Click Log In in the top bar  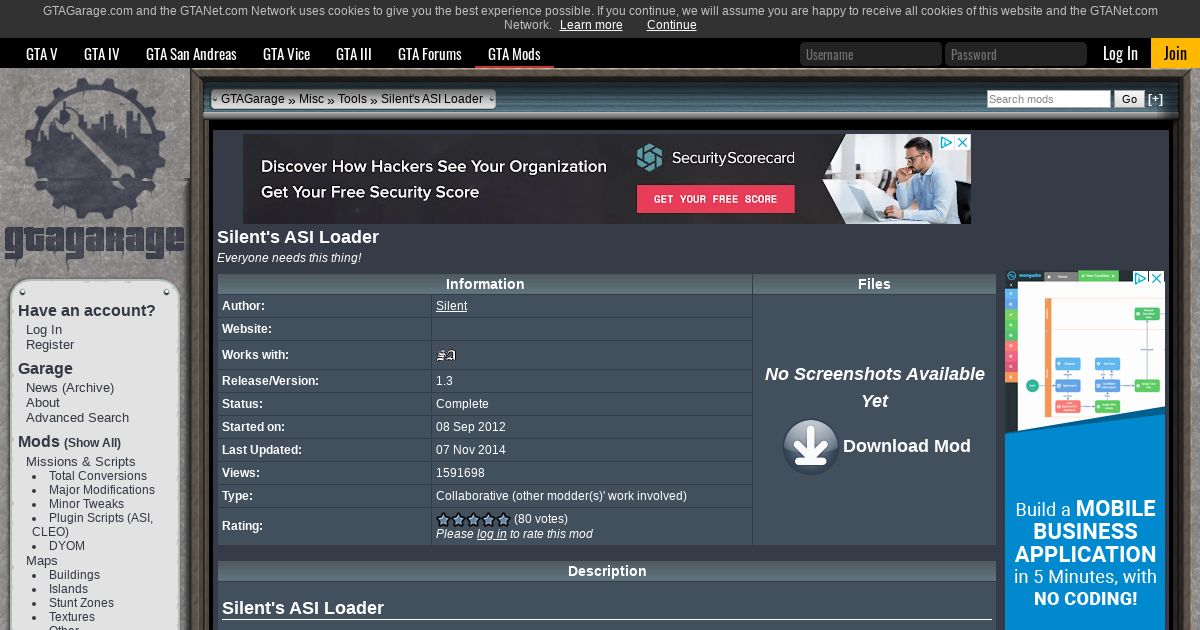pyautogui.click(x=1120, y=54)
